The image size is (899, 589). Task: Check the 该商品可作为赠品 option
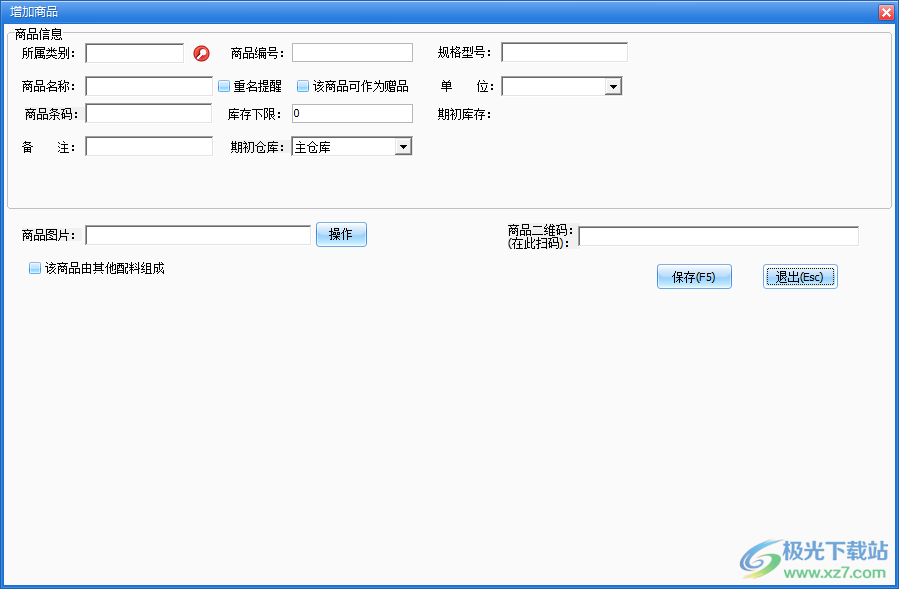[302, 86]
